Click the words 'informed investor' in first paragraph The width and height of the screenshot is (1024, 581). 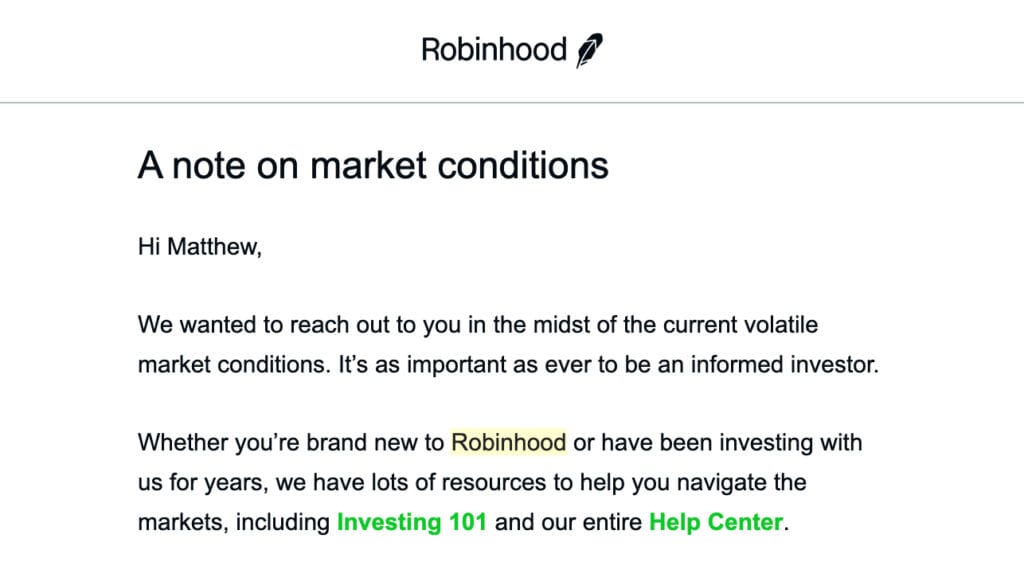[784, 364]
